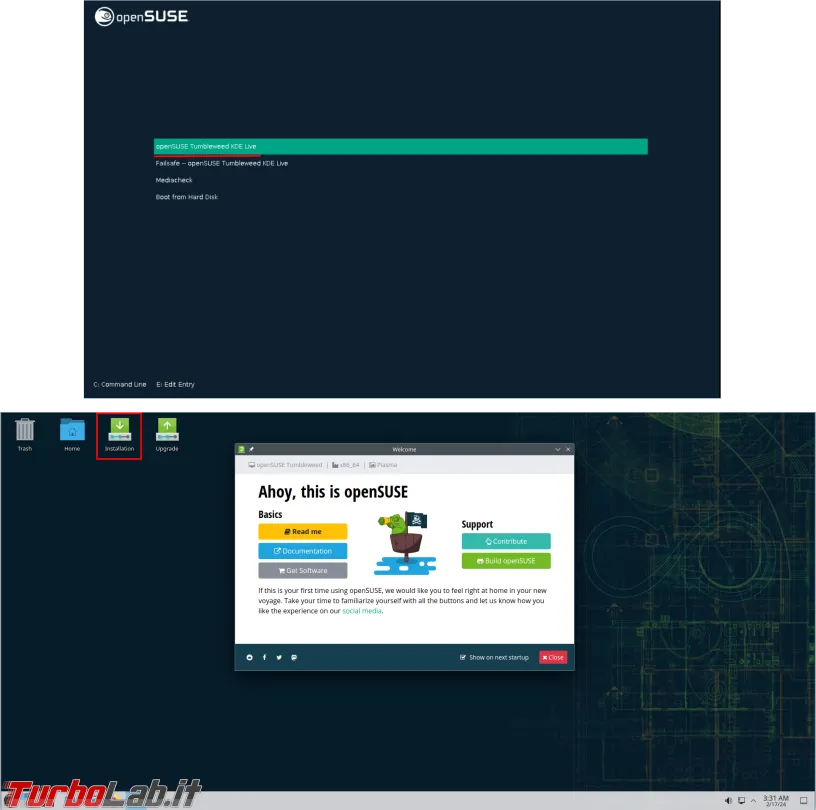This screenshot has height=810, width=816.
Task: Open the clock showing 3:31 AM
Action: pos(775,801)
